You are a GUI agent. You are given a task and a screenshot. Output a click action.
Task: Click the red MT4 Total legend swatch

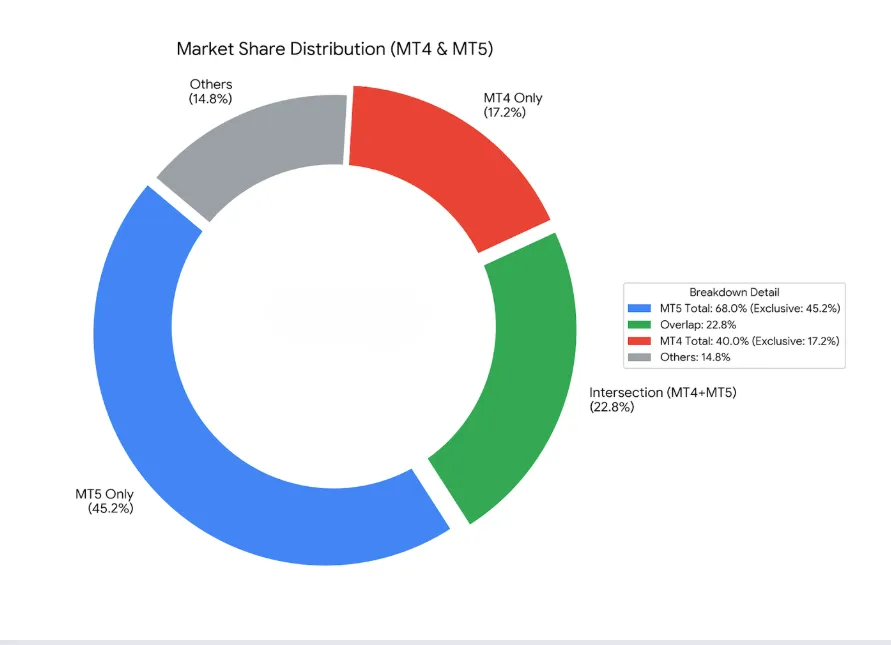coord(639,341)
